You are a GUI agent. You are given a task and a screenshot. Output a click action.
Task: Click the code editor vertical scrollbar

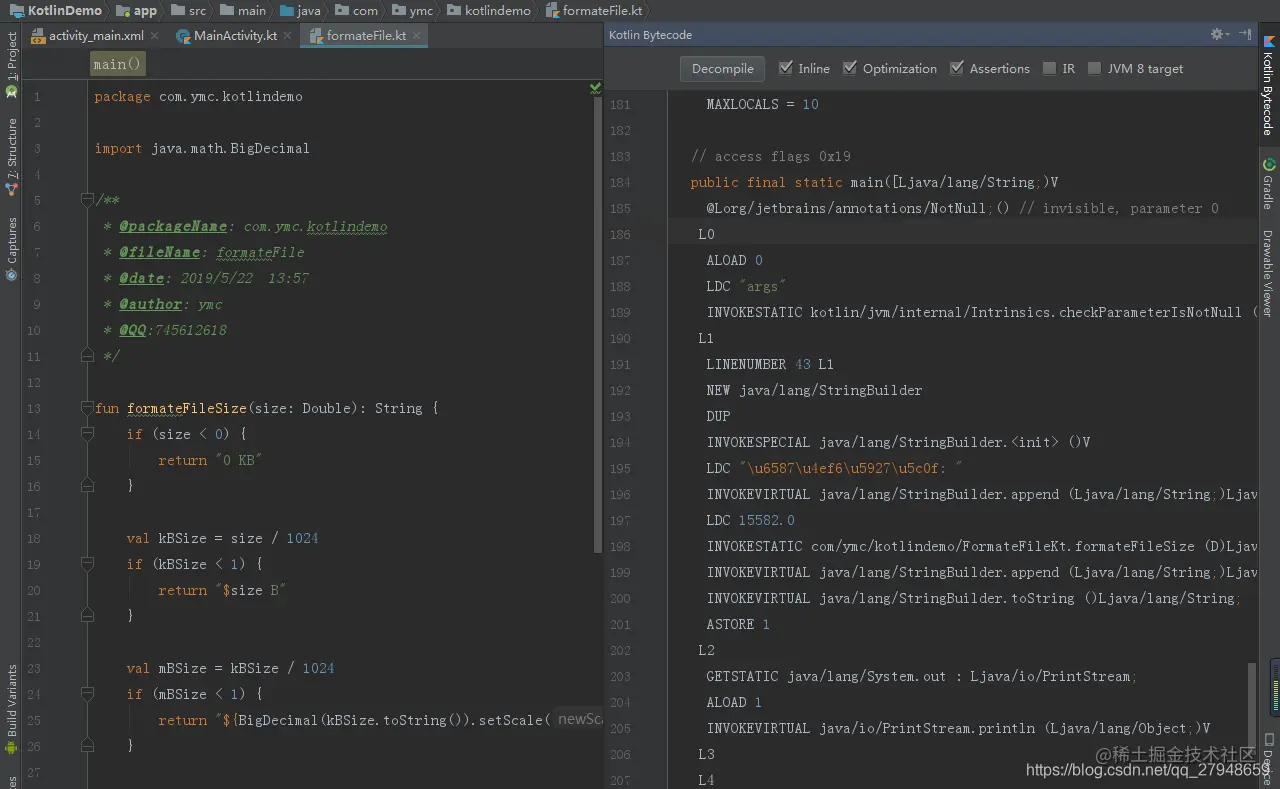pos(599,325)
